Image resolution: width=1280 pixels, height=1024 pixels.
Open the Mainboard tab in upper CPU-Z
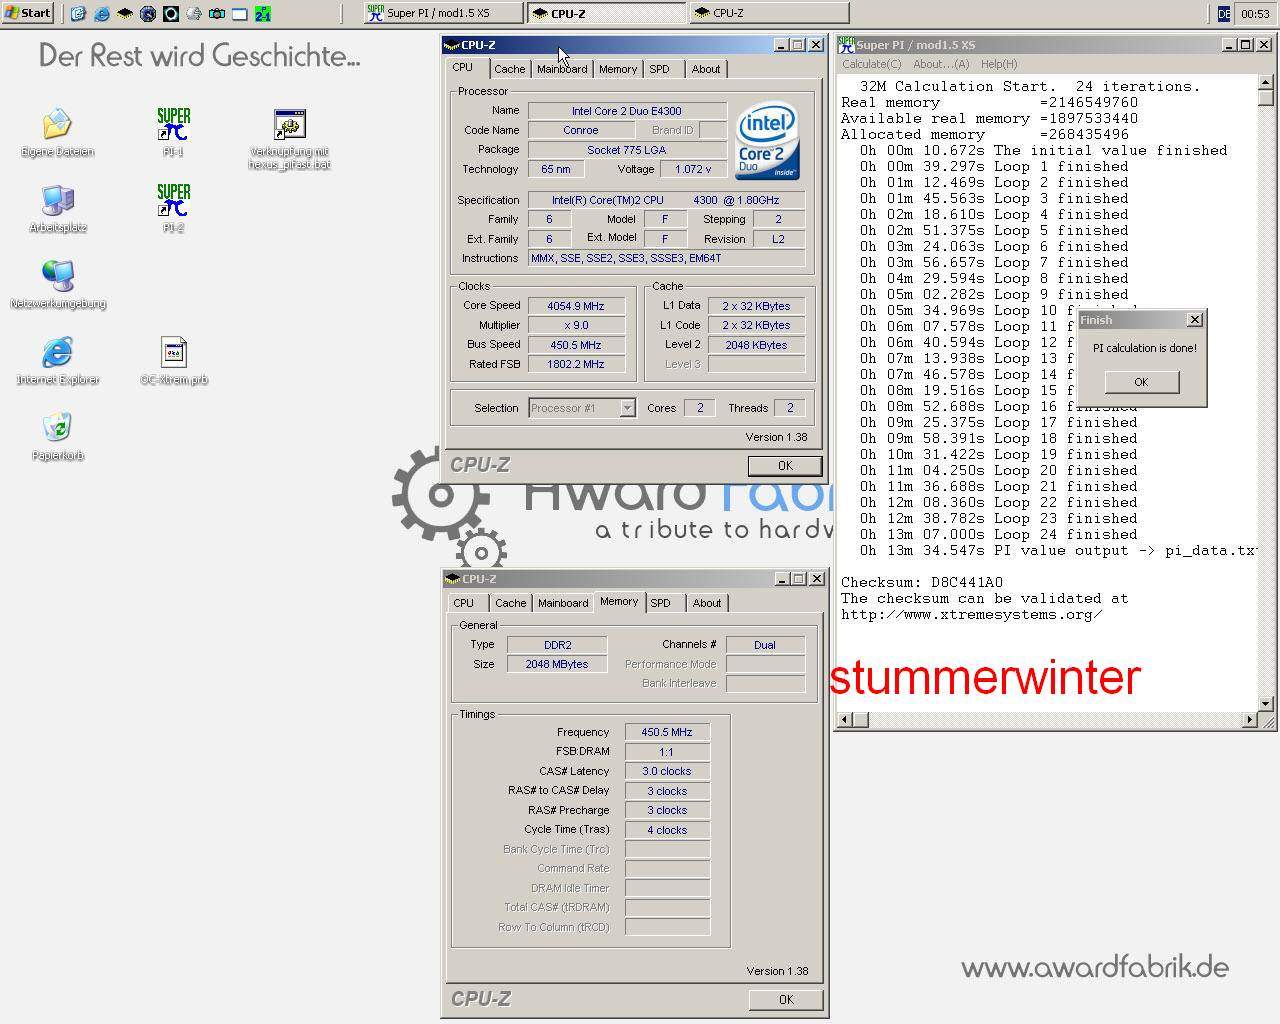[x=562, y=69]
